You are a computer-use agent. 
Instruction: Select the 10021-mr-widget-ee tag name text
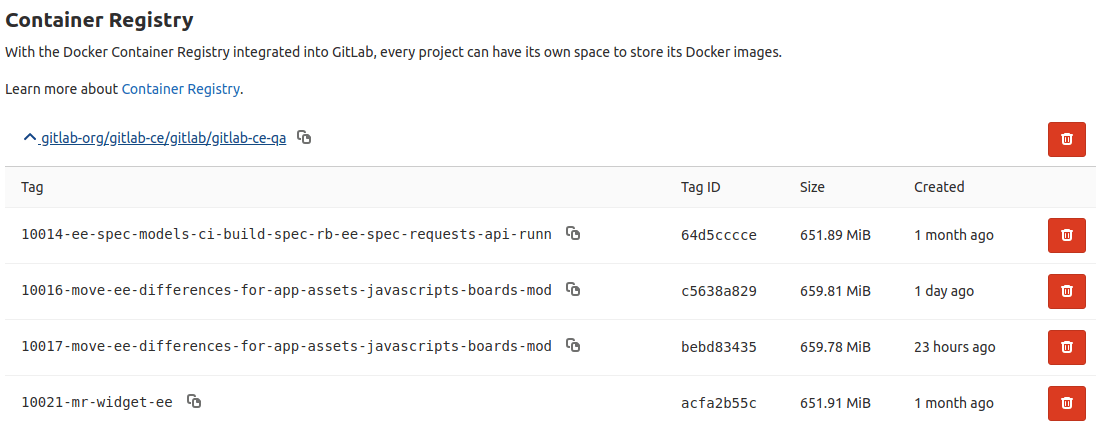click(96, 403)
